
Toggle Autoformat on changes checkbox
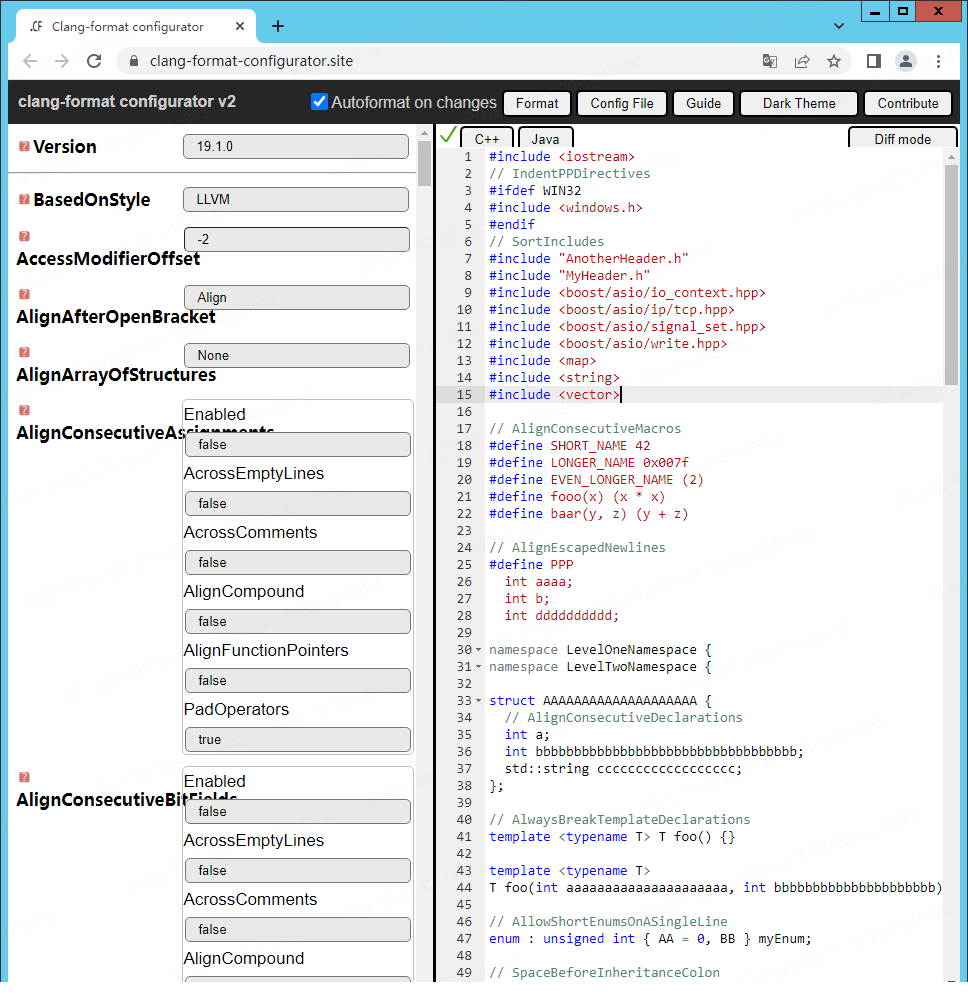click(319, 101)
